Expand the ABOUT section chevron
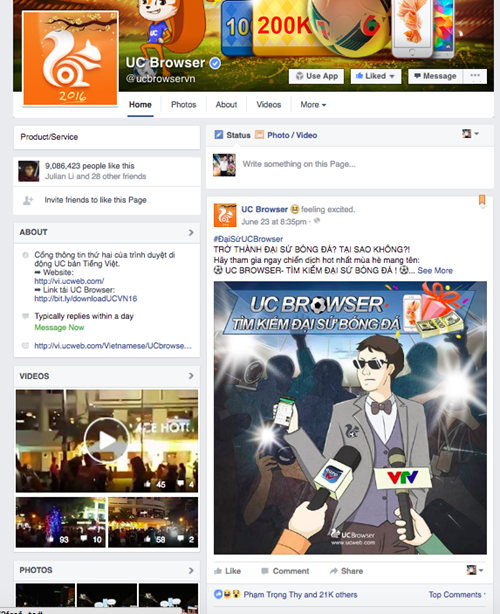The image size is (500, 614). click(x=191, y=232)
